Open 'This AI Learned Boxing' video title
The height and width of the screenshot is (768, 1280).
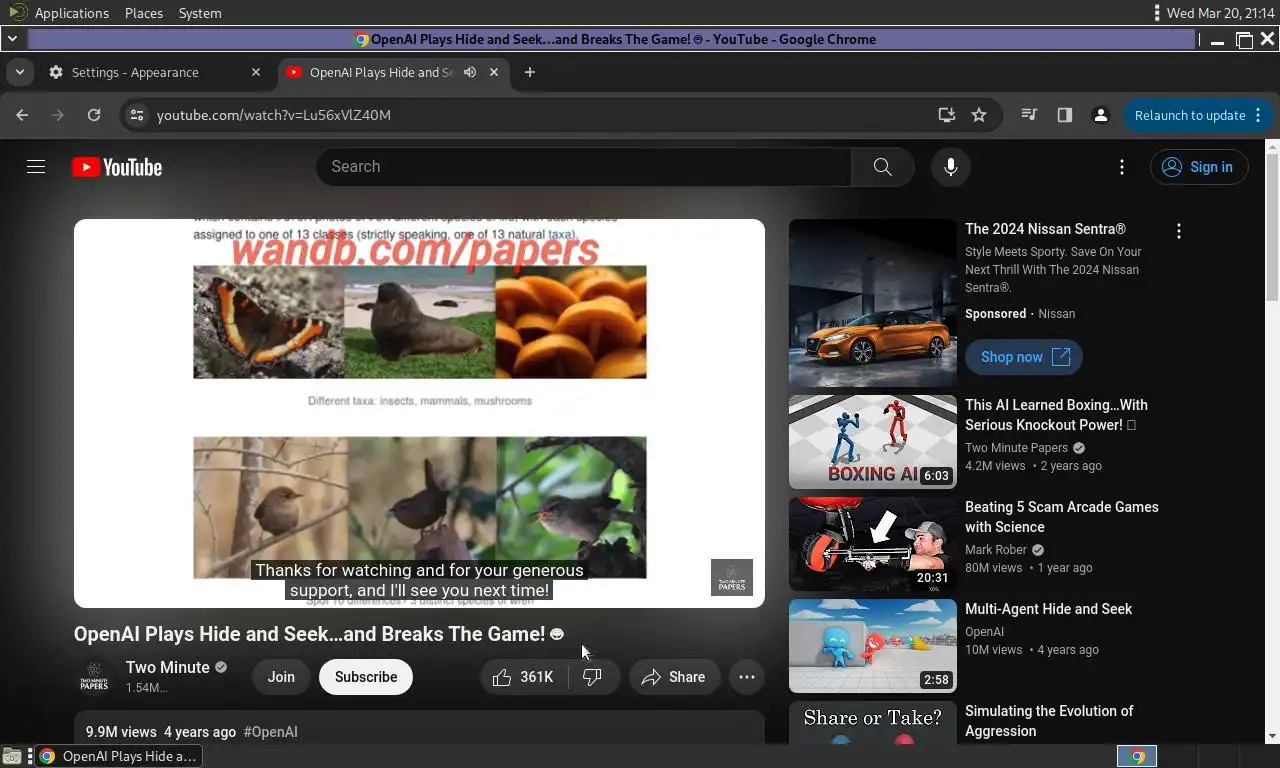[1056, 415]
